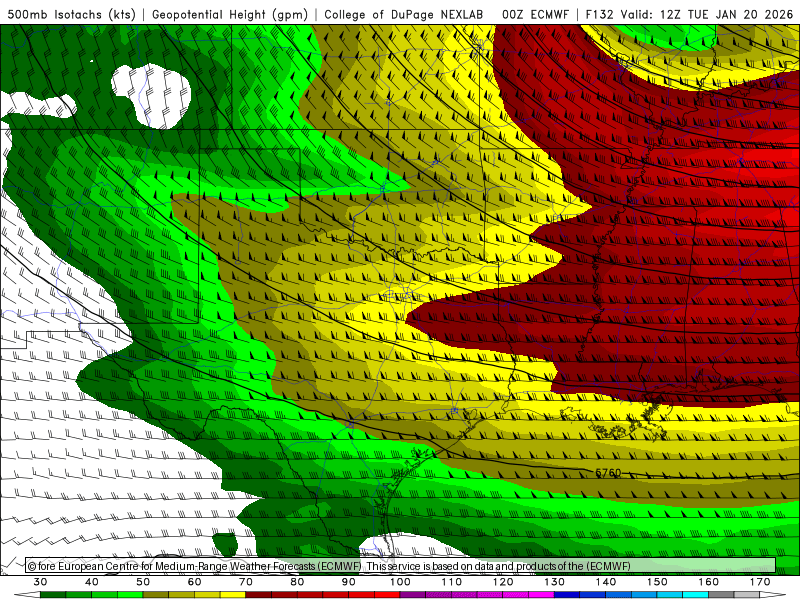Click the dark red swatch just after 70
Viewport: 800px width, 600px height.
tap(258, 595)
